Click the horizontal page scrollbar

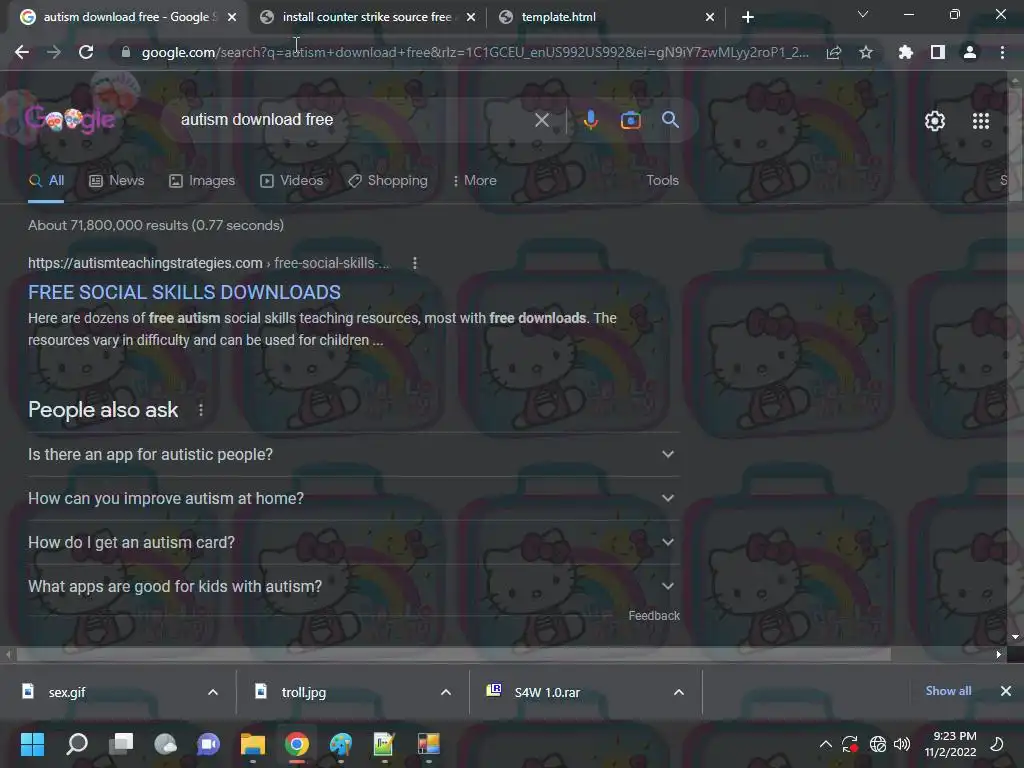(454, 654)
